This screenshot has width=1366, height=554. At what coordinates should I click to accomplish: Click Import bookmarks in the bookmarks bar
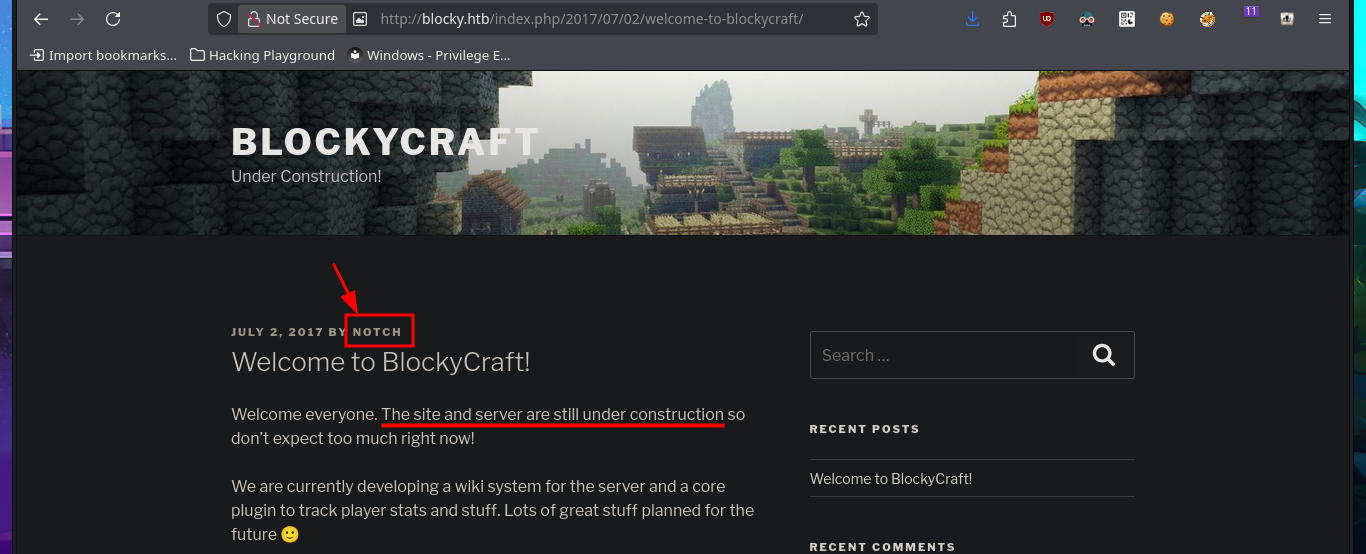click(x=103, y=55)
